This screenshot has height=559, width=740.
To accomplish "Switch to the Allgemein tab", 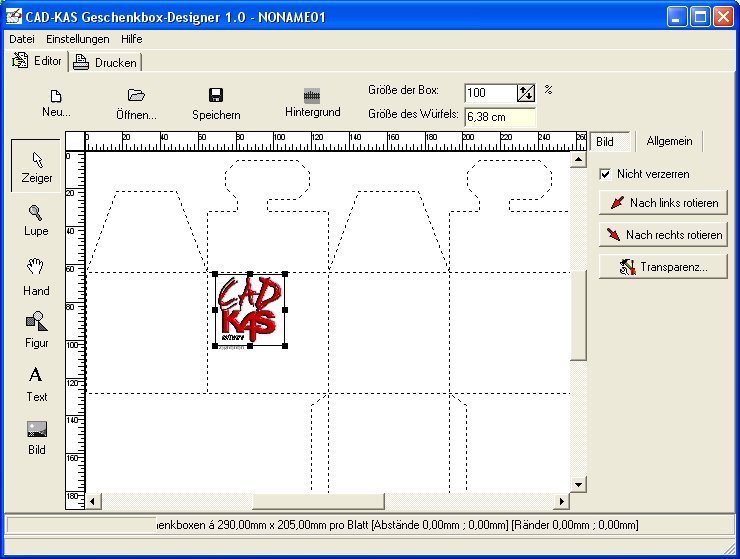I will click(669, 141).
